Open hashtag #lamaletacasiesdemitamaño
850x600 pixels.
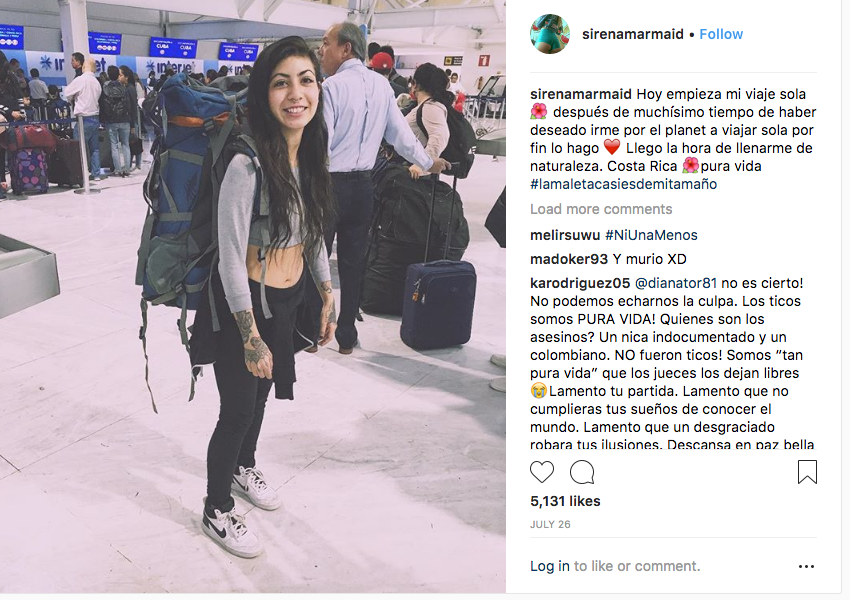[623, 184]
